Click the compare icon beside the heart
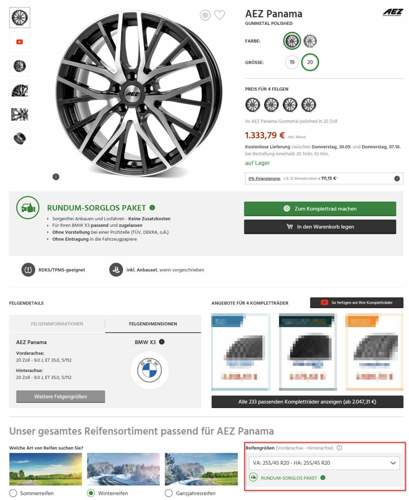 click(x=205, y=15)
